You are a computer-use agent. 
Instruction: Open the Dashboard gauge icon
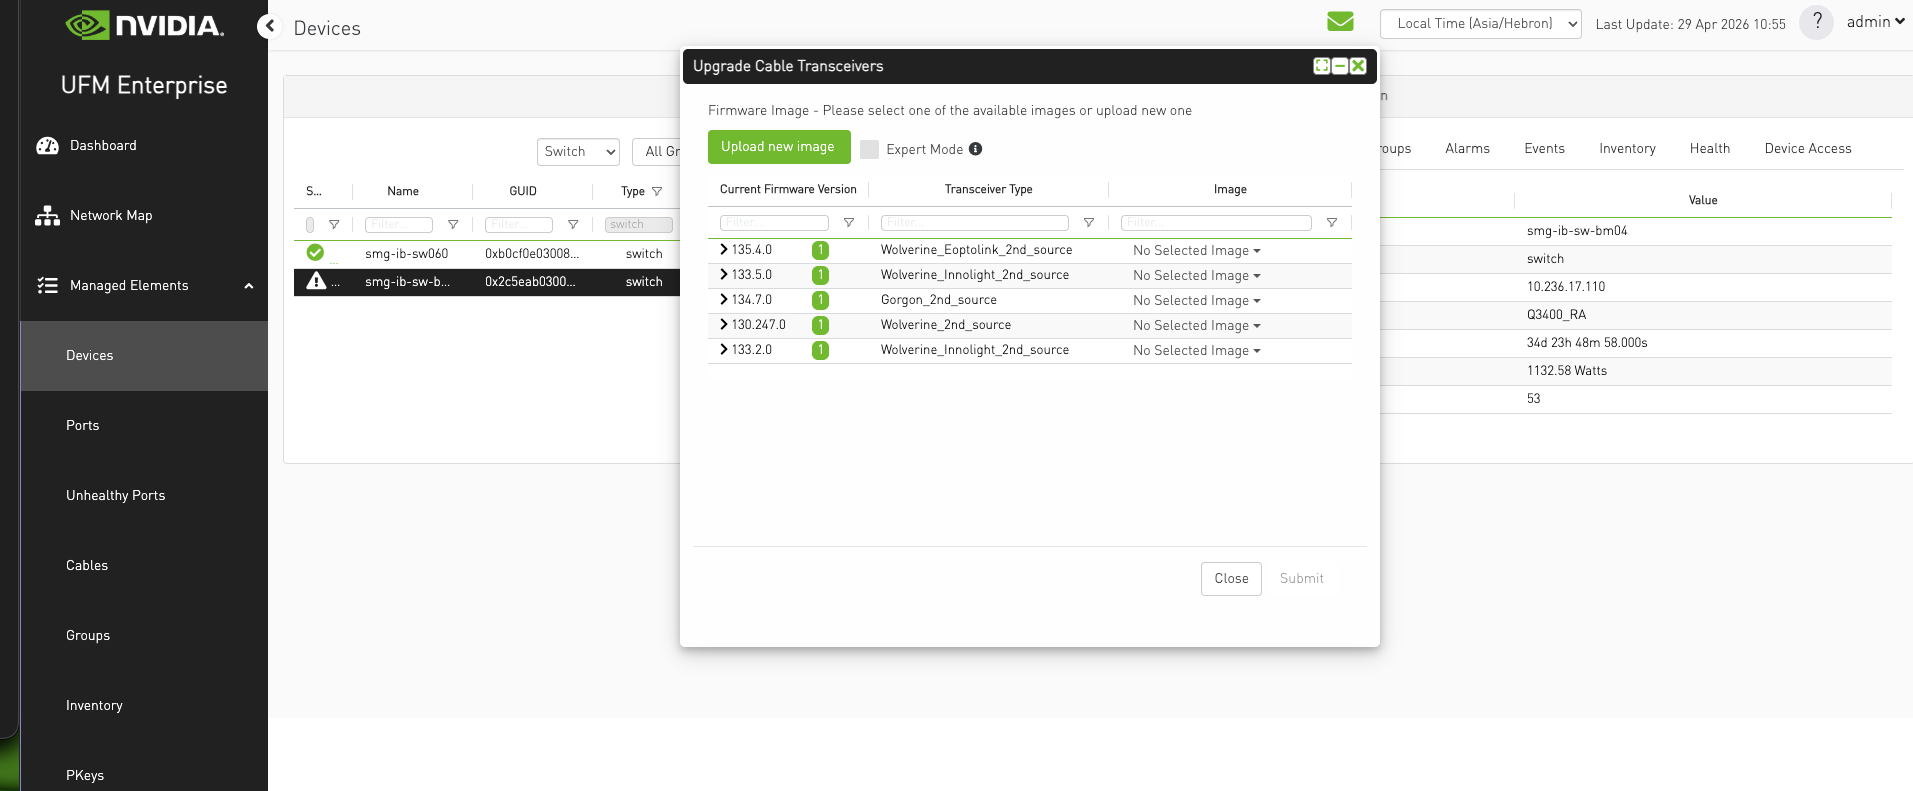click(x=47, y=146)
